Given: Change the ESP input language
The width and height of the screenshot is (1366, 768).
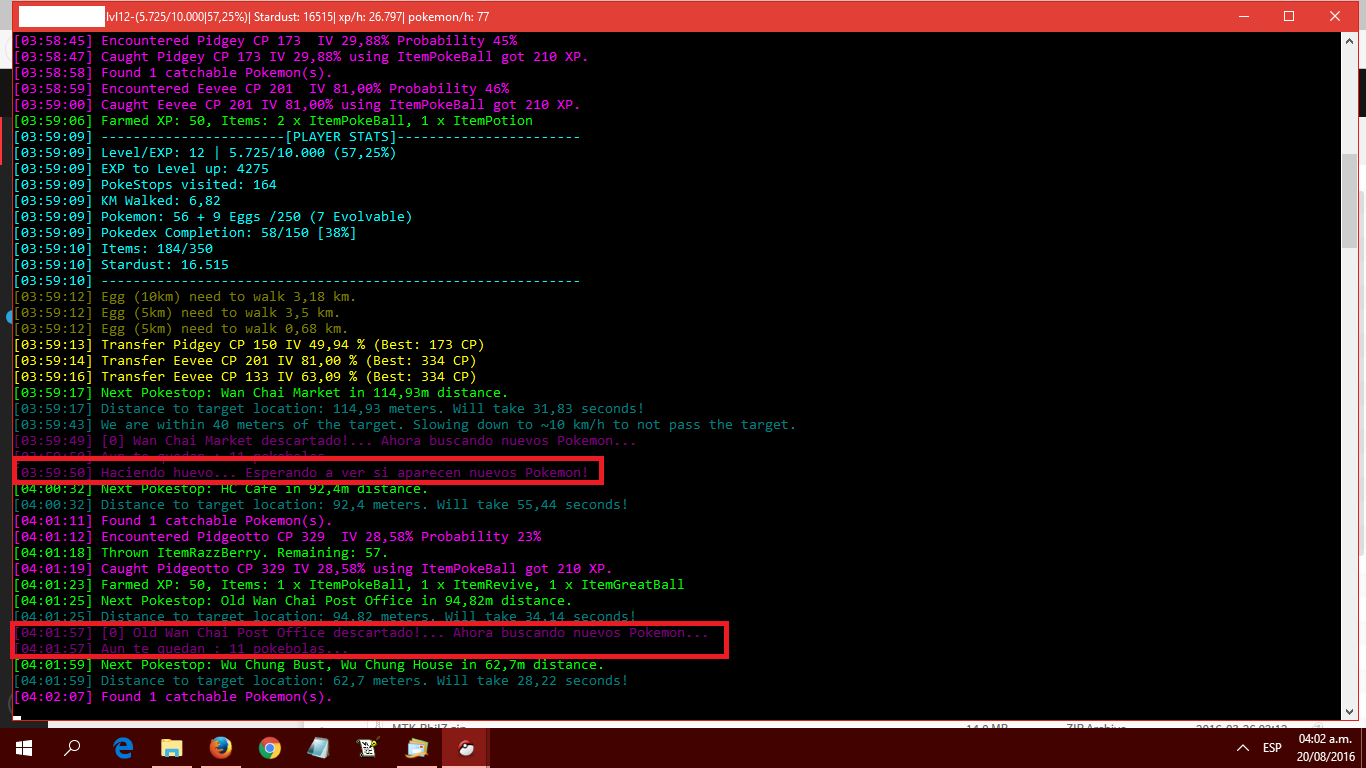Looking at the screenshot, I should [1272, 748].
